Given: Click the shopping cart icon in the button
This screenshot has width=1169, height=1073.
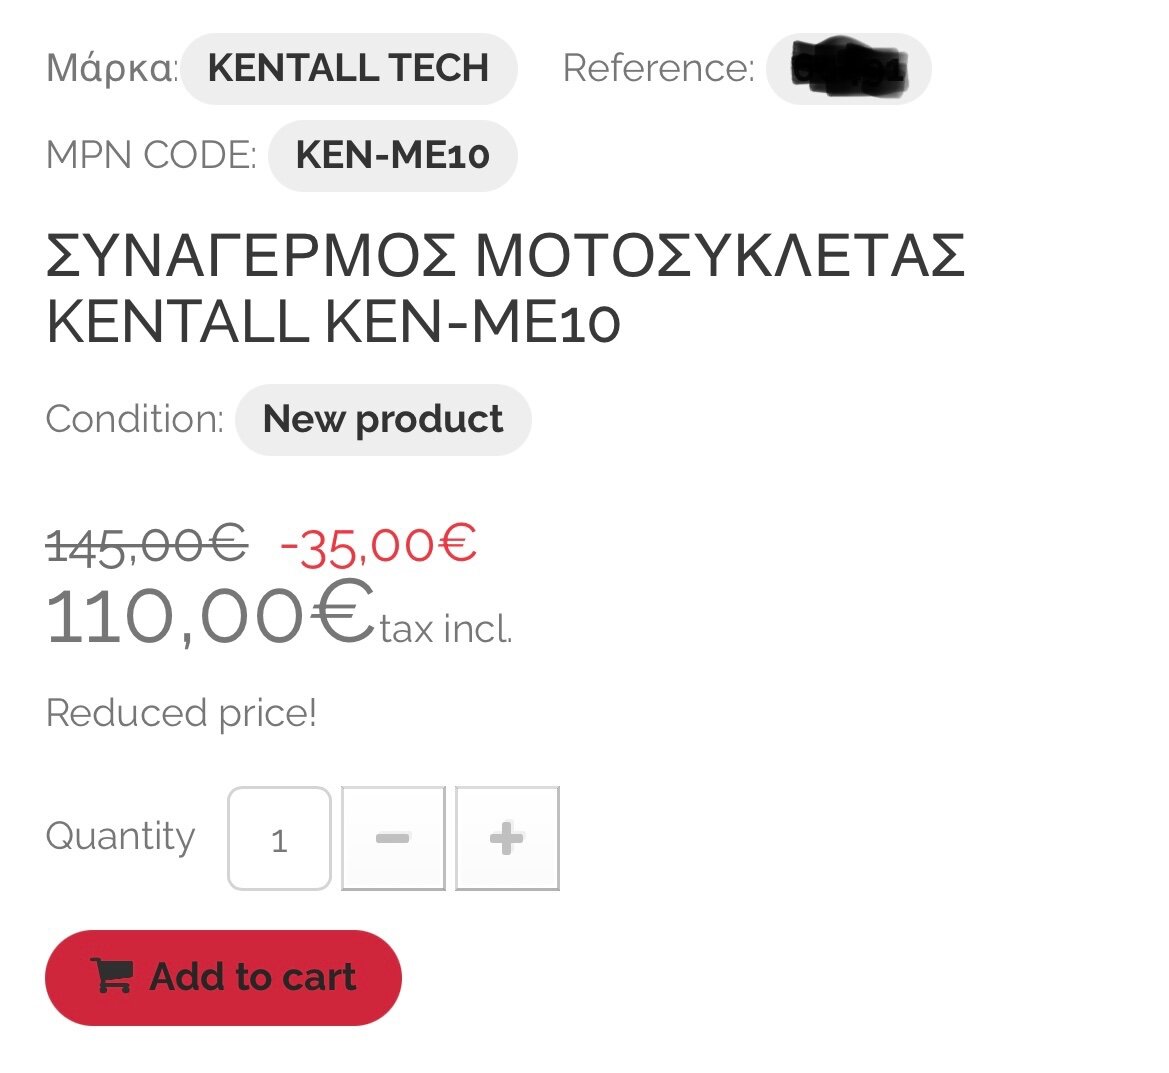Looking at the screenshot, I should [x=112, y=975].
